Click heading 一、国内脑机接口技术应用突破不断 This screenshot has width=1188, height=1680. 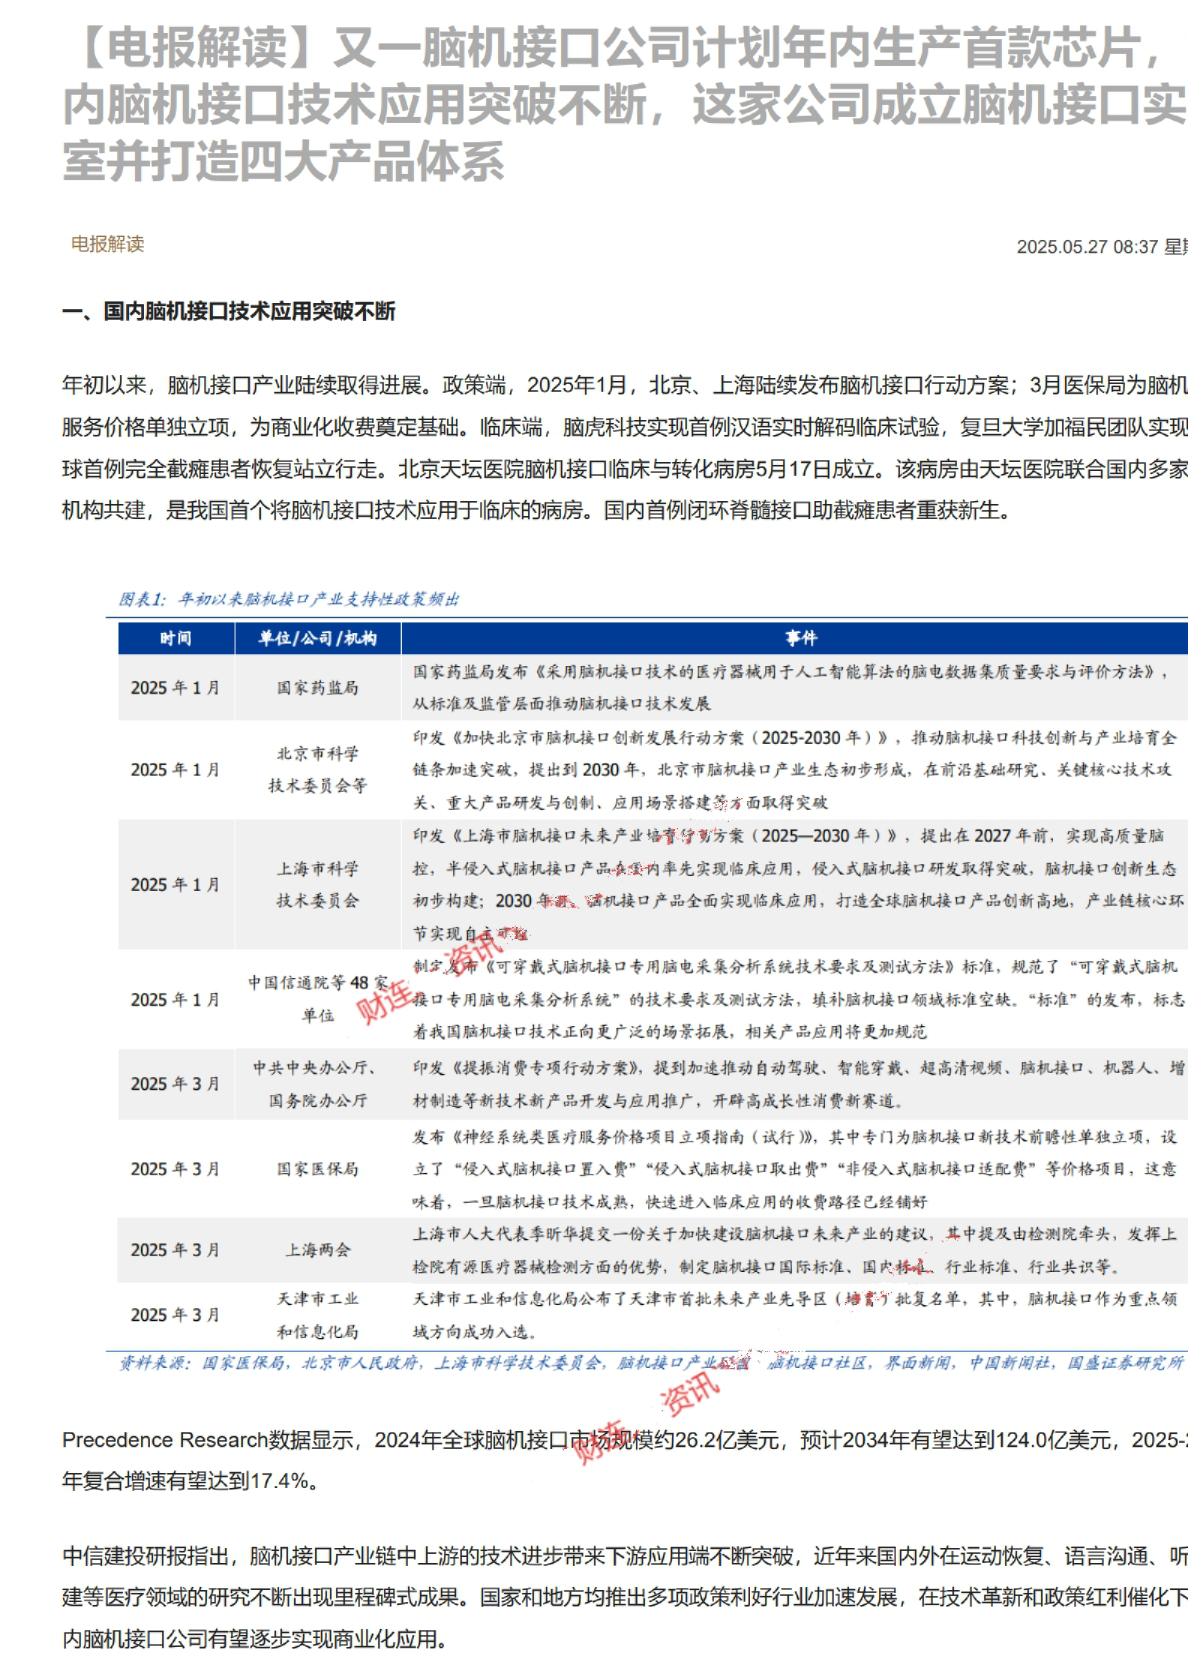coord(229,312)
